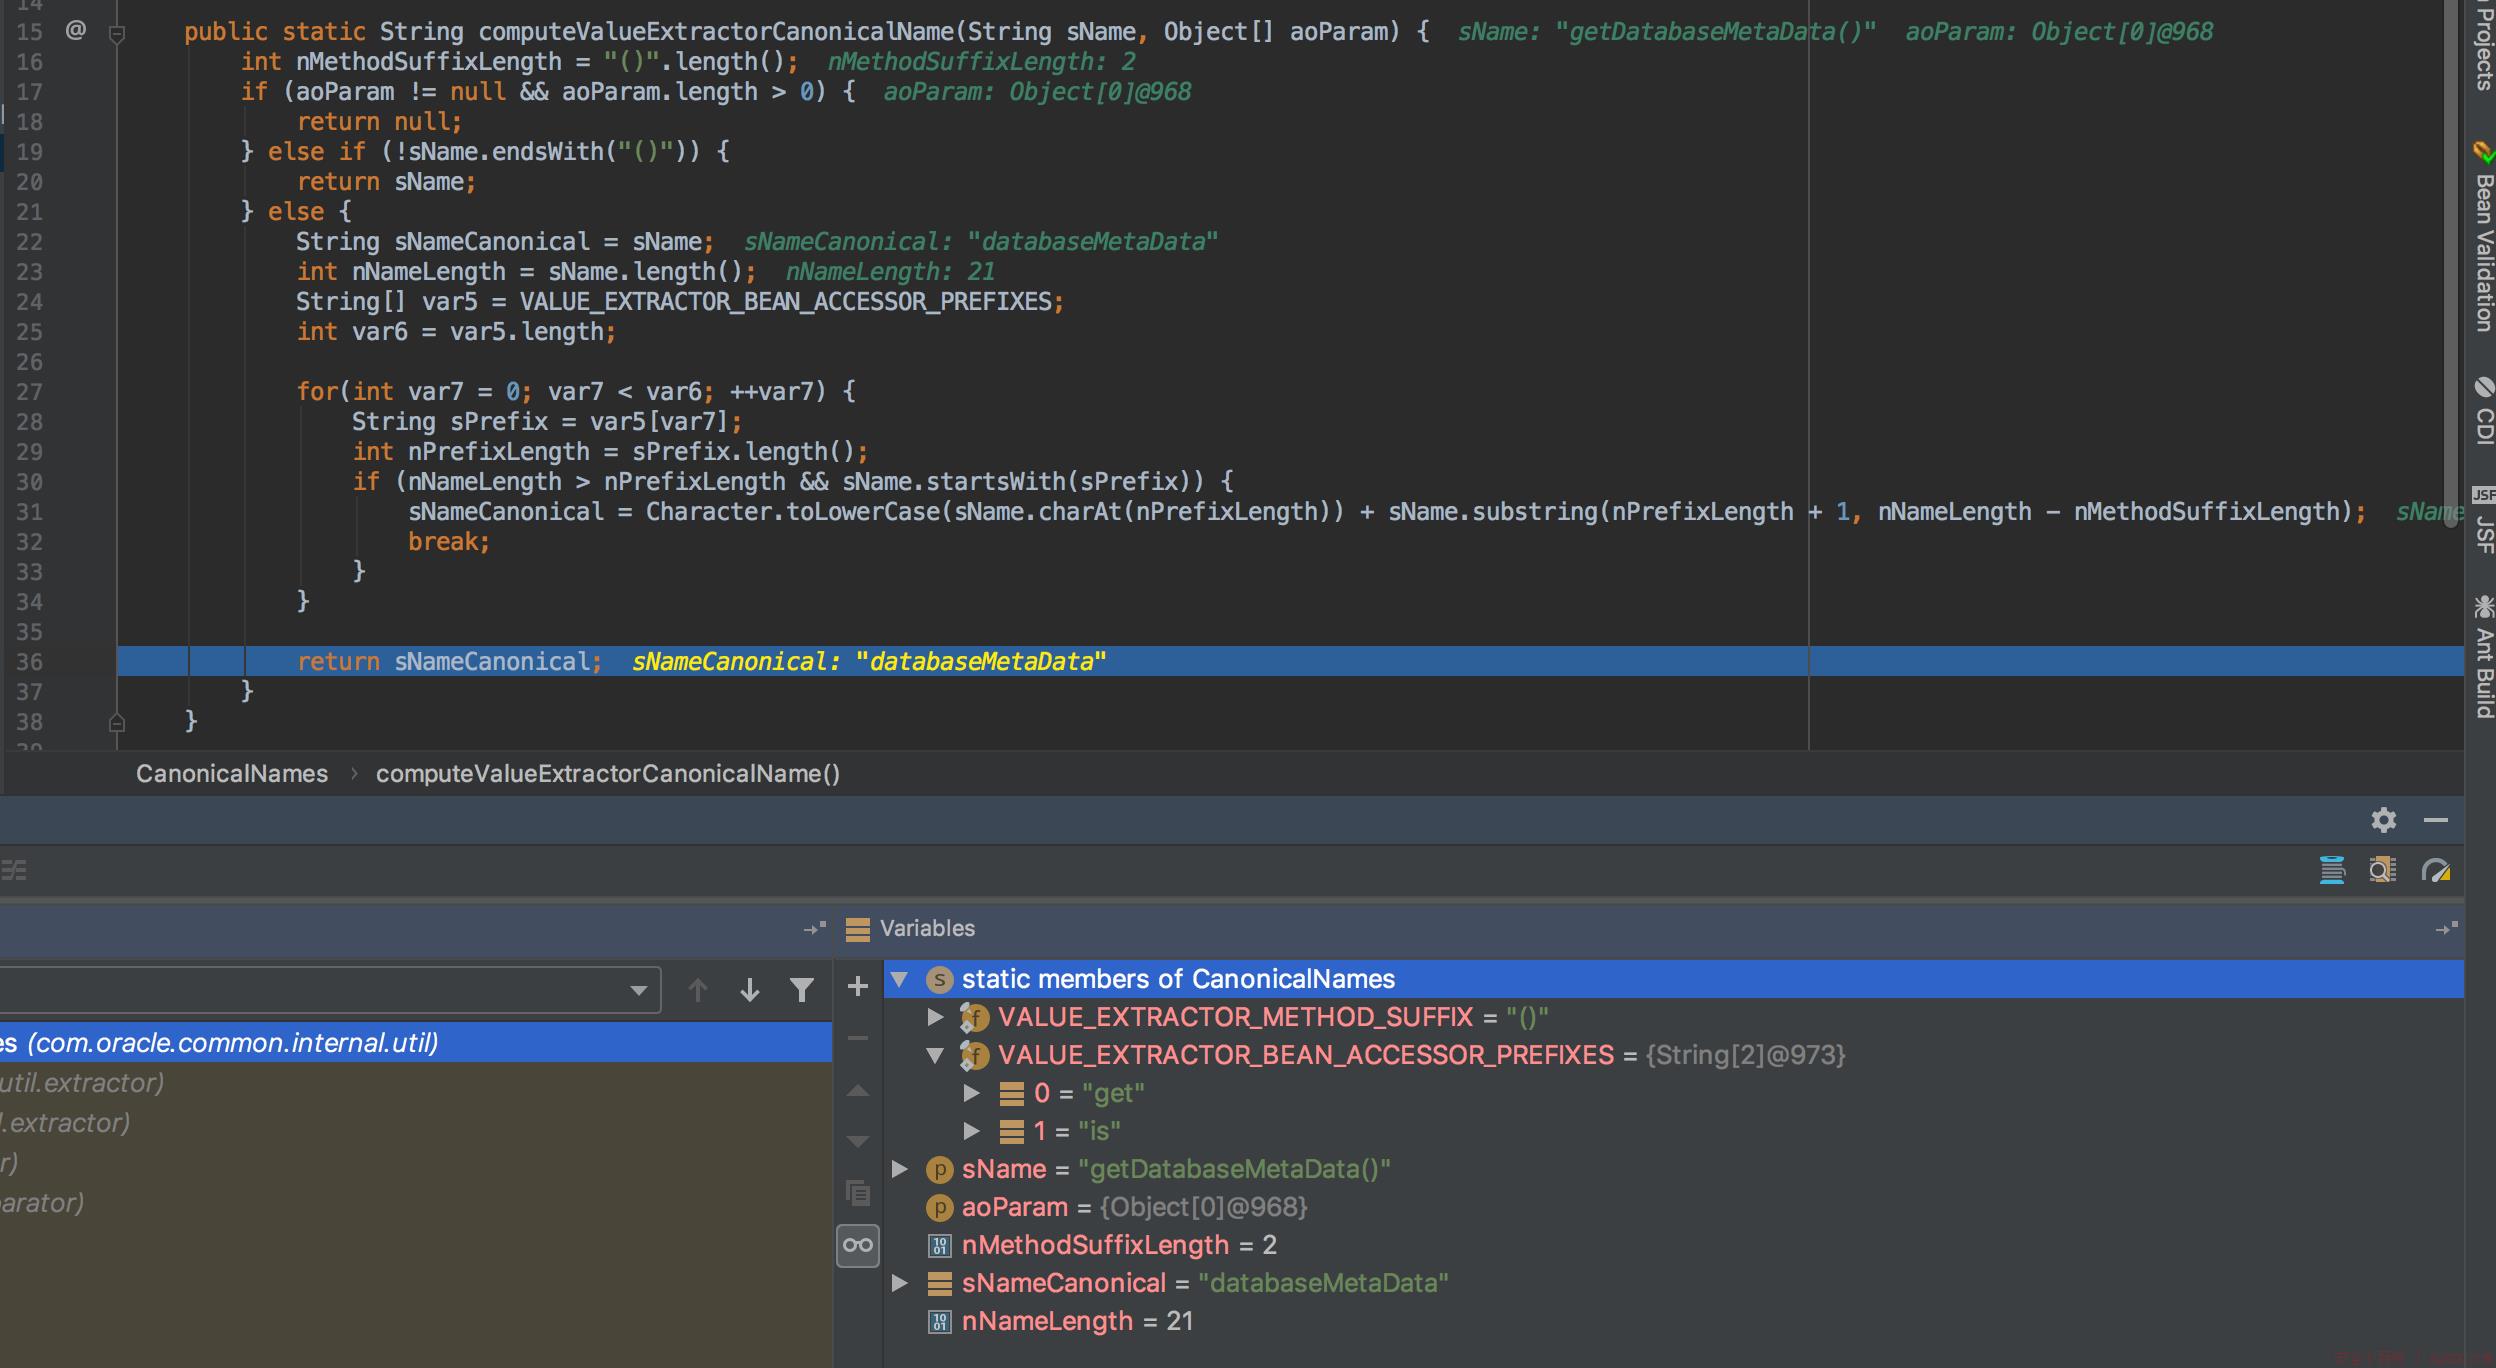This screenshot has width=2496, height=1368.
Task: Expand array element 1 = "is"
Action: click(x=971, y=1131)
